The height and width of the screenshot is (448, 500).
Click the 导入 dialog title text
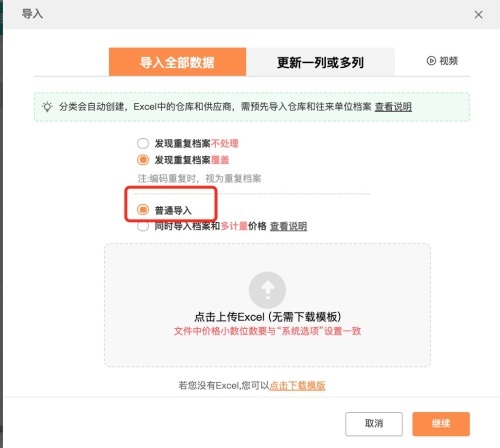pos(32,14)
